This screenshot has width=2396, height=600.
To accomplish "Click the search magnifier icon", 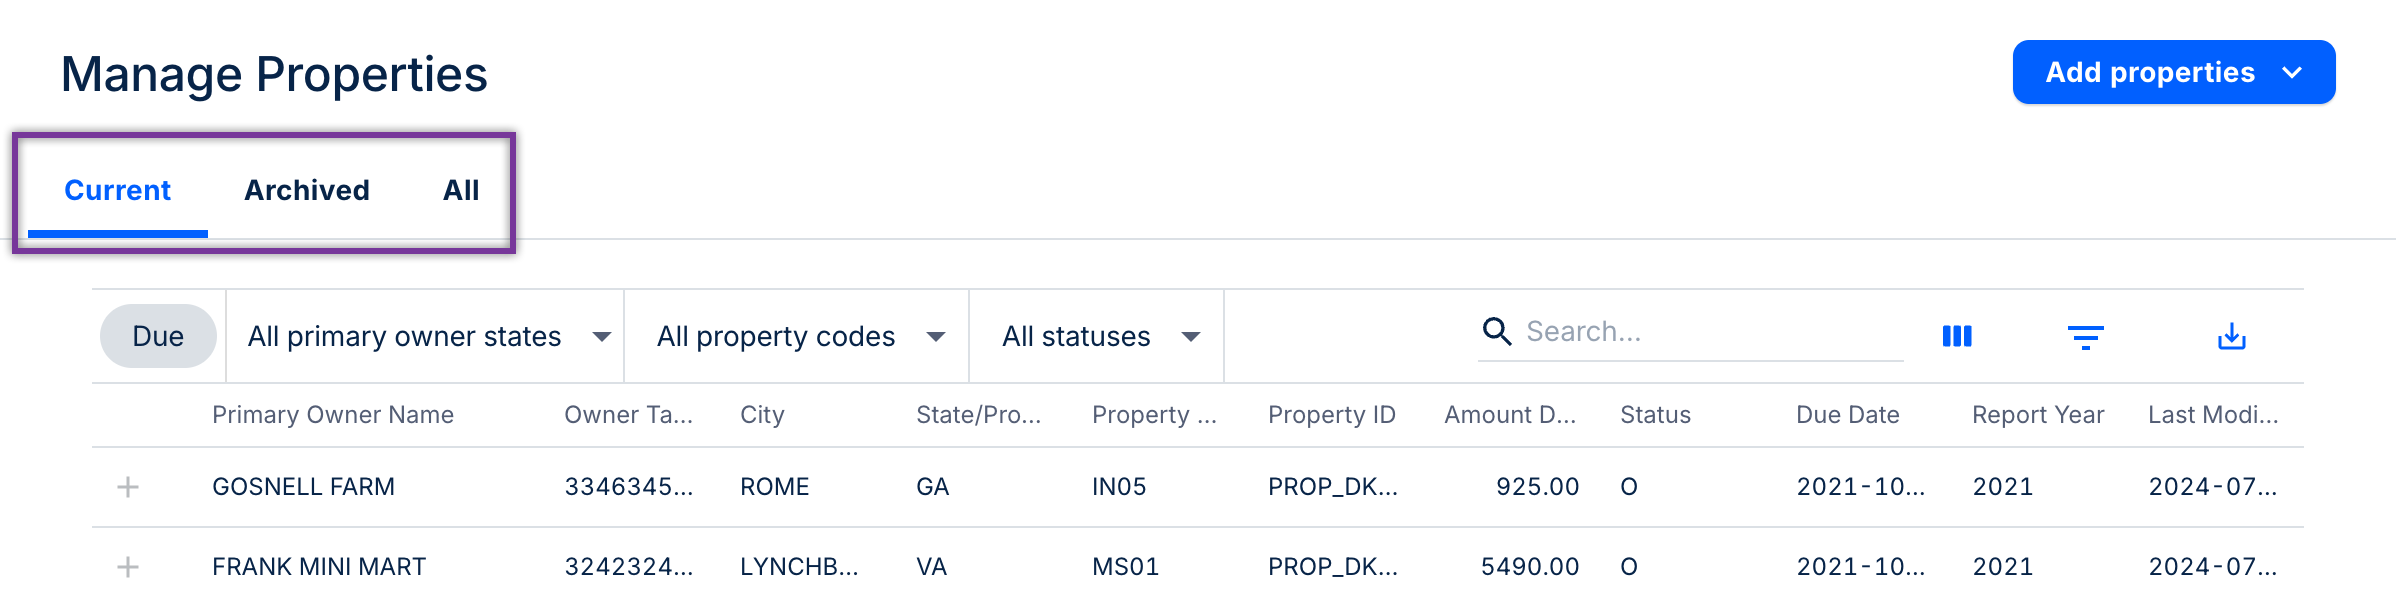I will click(1496, 331).
